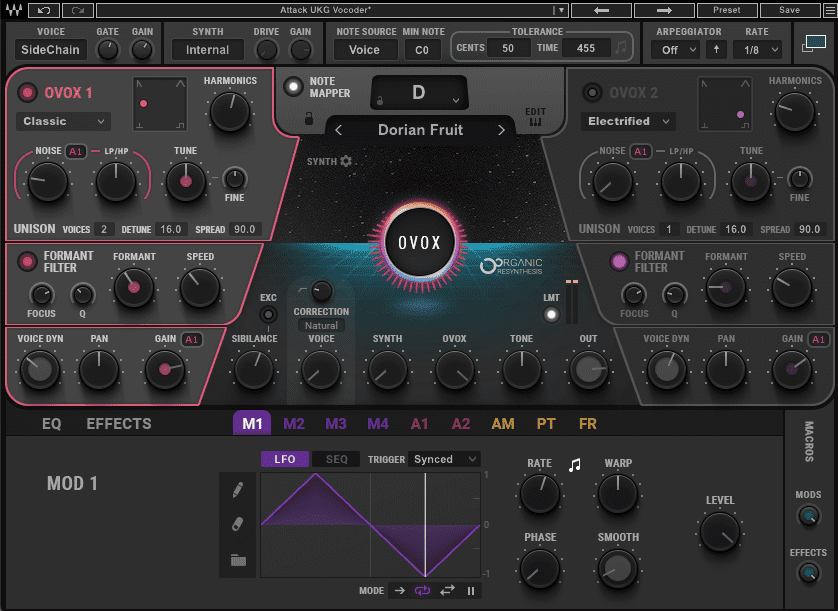Open the Arpeggiator Off dropdown
This screenshot has width=838, height=611.
coord(678,50)
